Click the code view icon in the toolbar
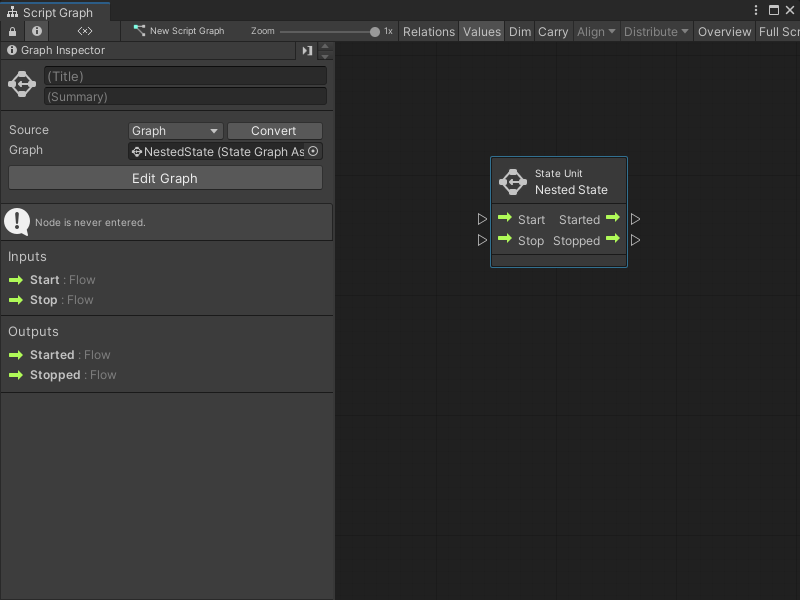Image resolution: width=800 pixels, height=600 pixels. coord(84,31)
